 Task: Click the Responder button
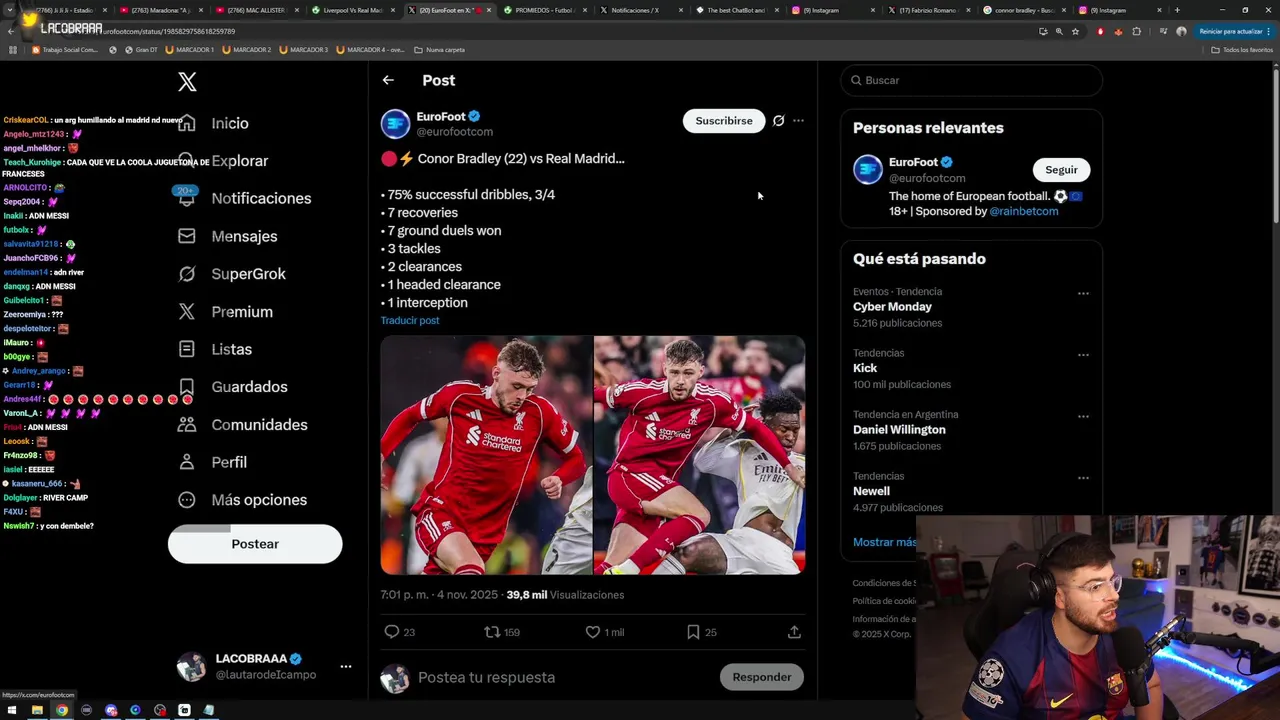click(761, 677)
